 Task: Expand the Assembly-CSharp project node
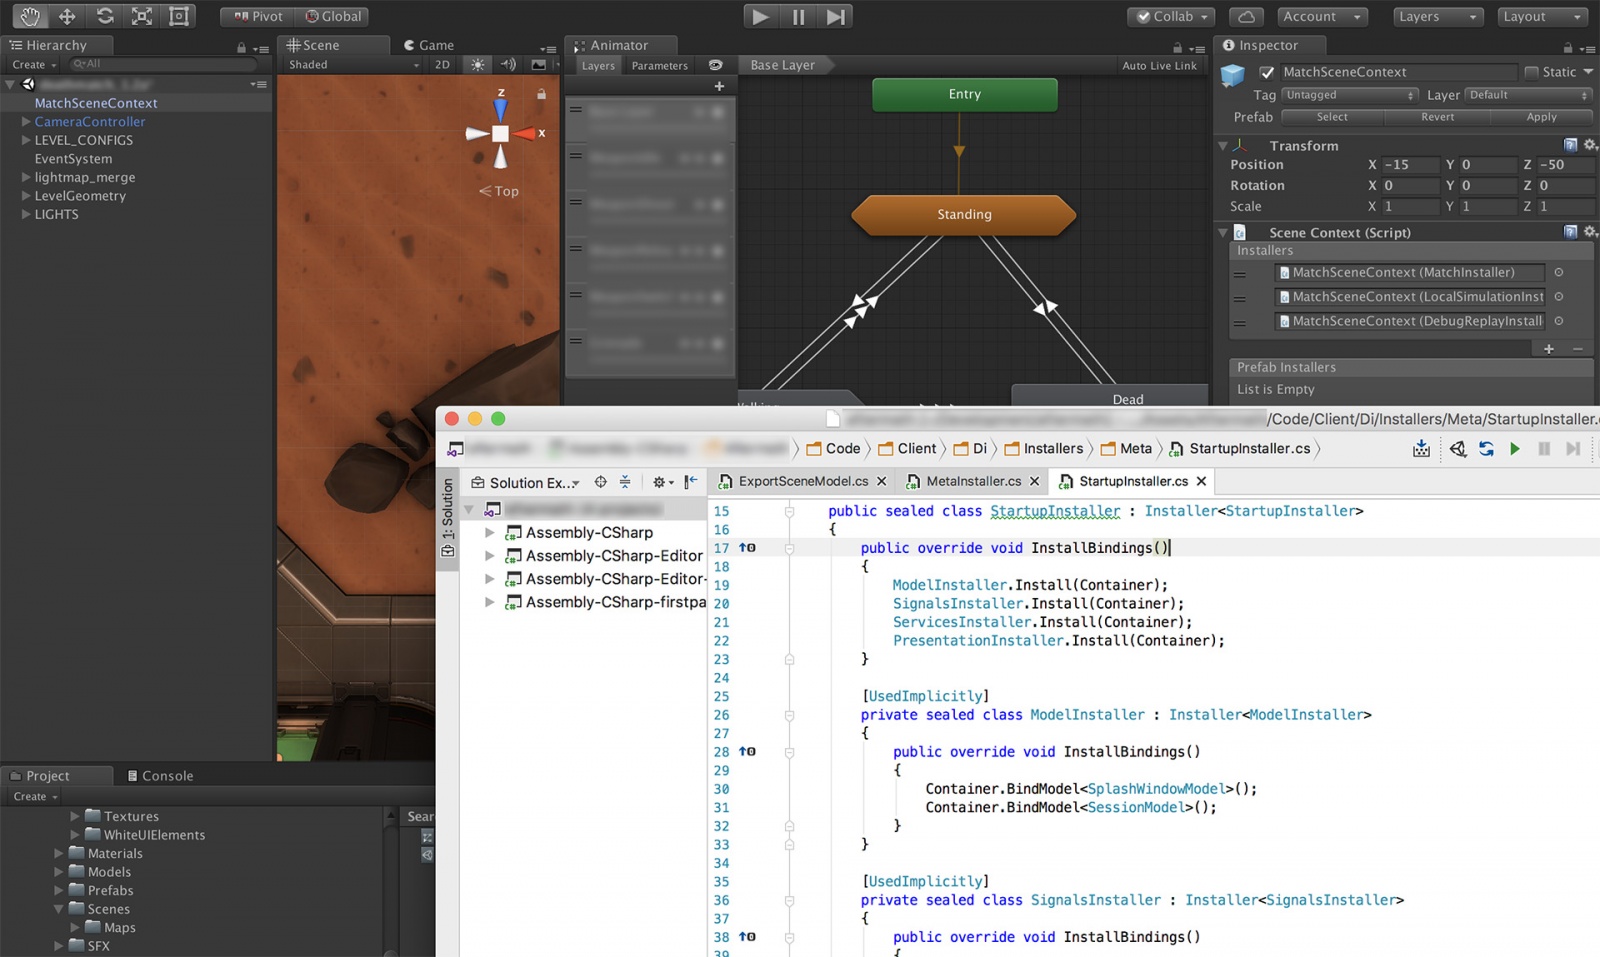[490, 533]
